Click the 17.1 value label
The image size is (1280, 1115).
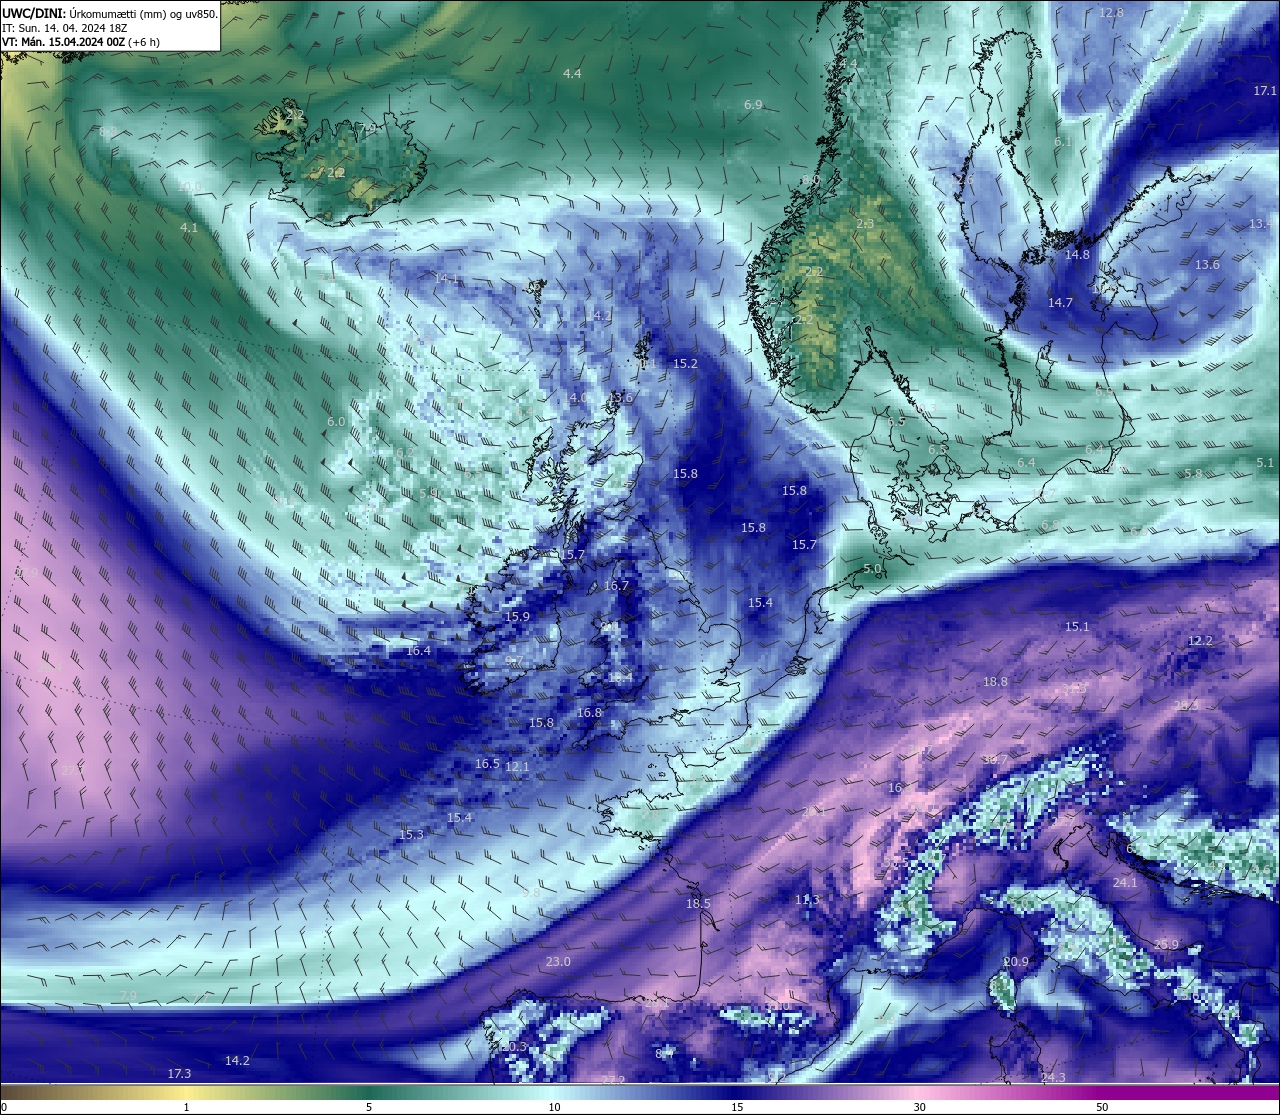[1265, 90]
